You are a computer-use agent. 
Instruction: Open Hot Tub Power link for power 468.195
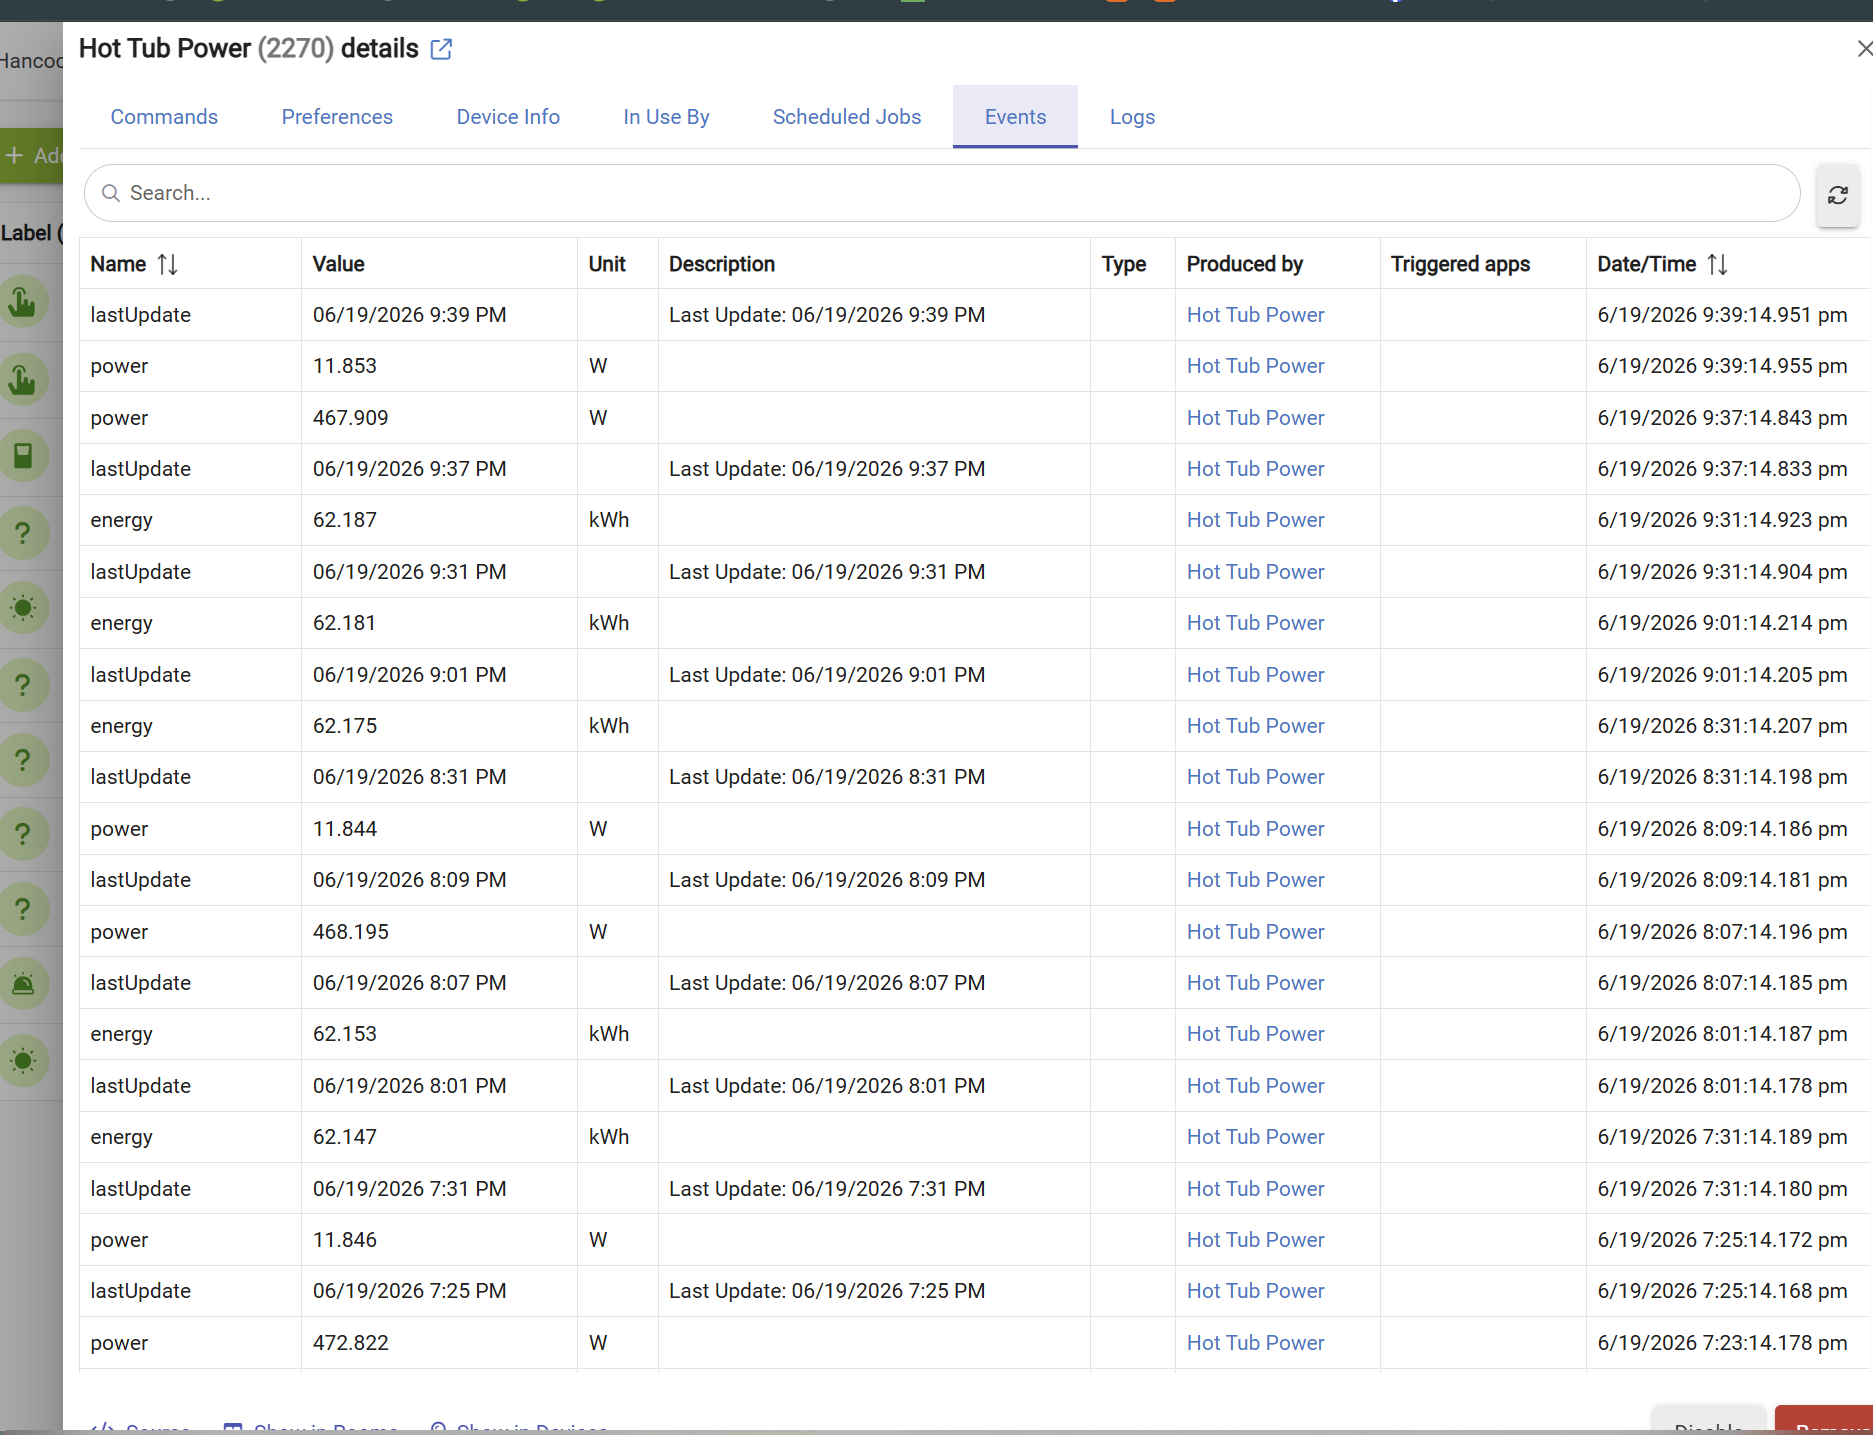(1255, 932)
